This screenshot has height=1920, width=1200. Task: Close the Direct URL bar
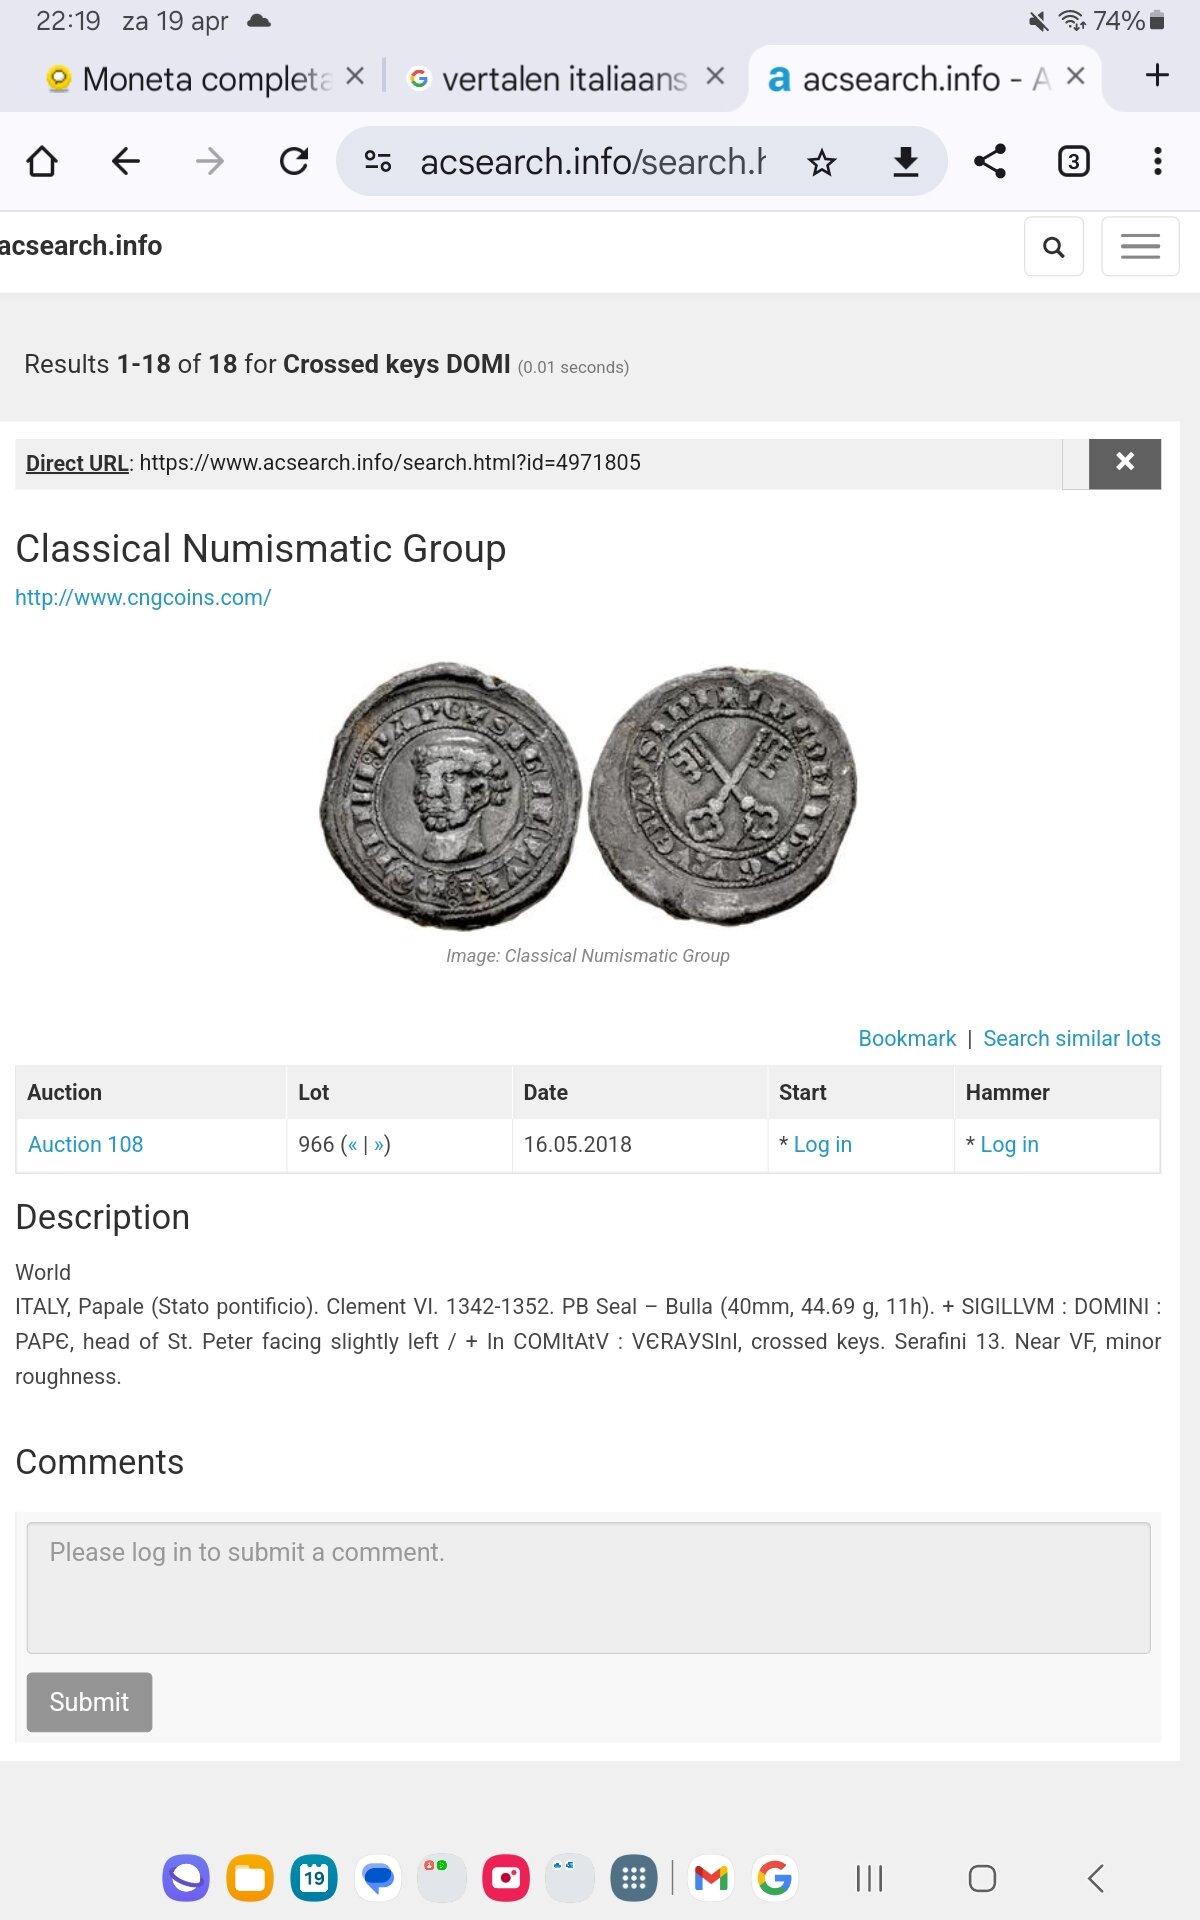[1125, 463]
